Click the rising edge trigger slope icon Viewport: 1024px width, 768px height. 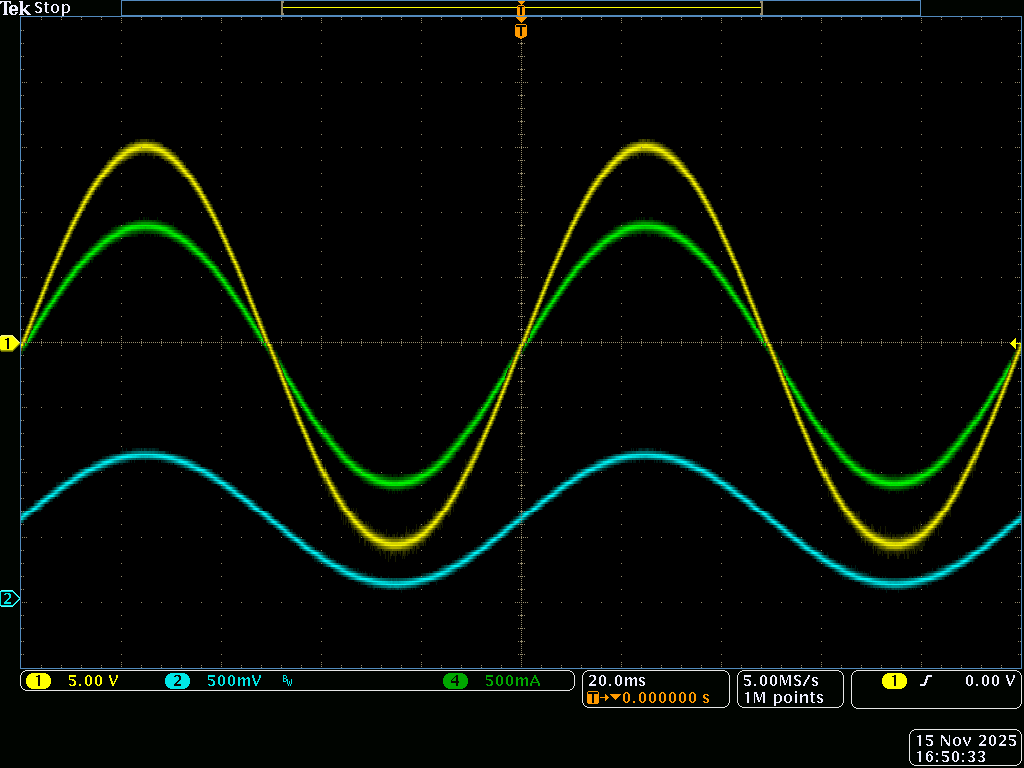(x=925, y=681)
